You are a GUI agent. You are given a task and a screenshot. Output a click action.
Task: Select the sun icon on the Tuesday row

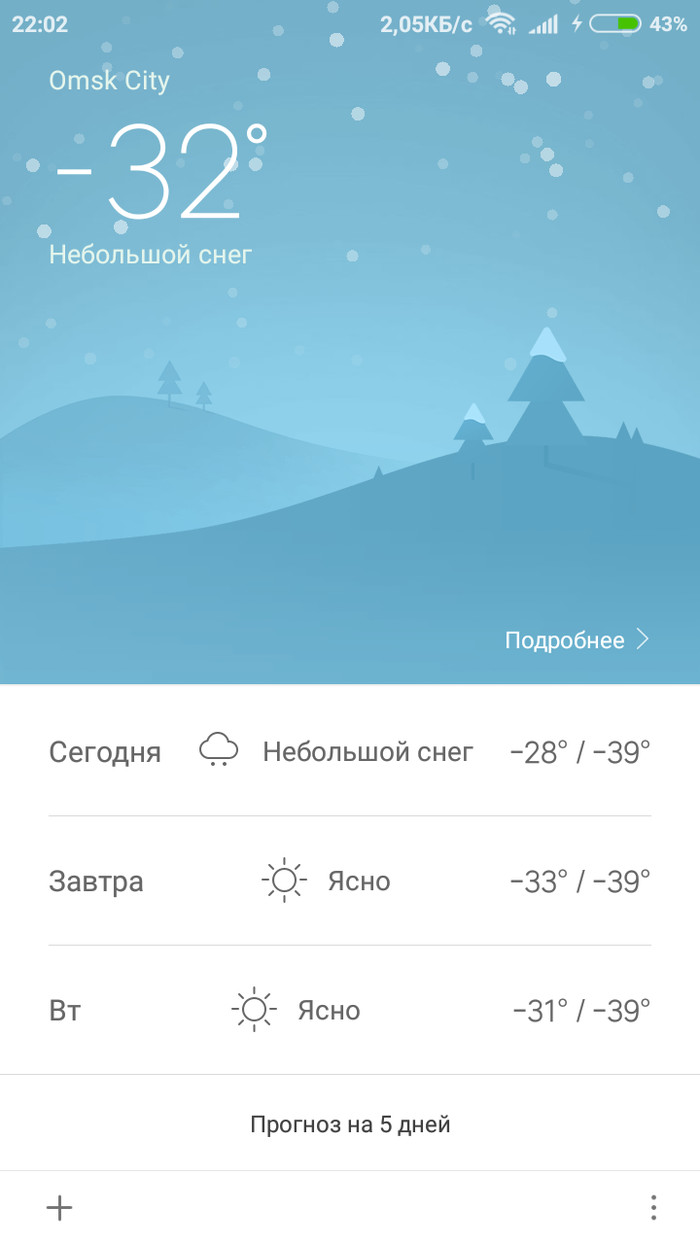pos(255,1010)
